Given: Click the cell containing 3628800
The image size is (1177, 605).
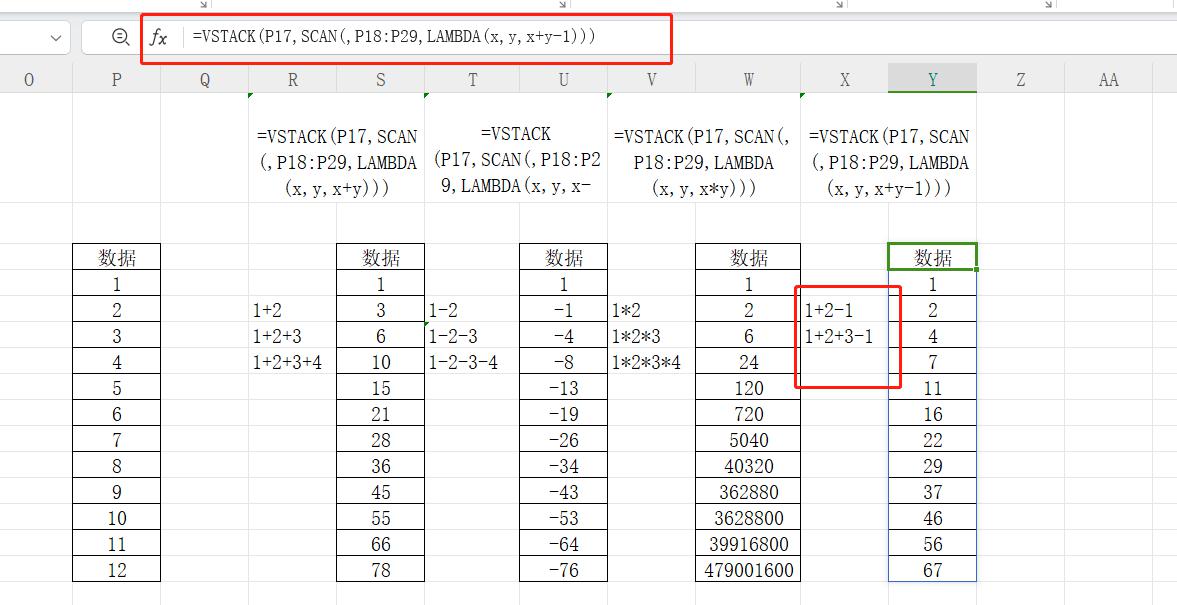Looking at the screenshot, I should pyautogui.click(x=748, y=518).
